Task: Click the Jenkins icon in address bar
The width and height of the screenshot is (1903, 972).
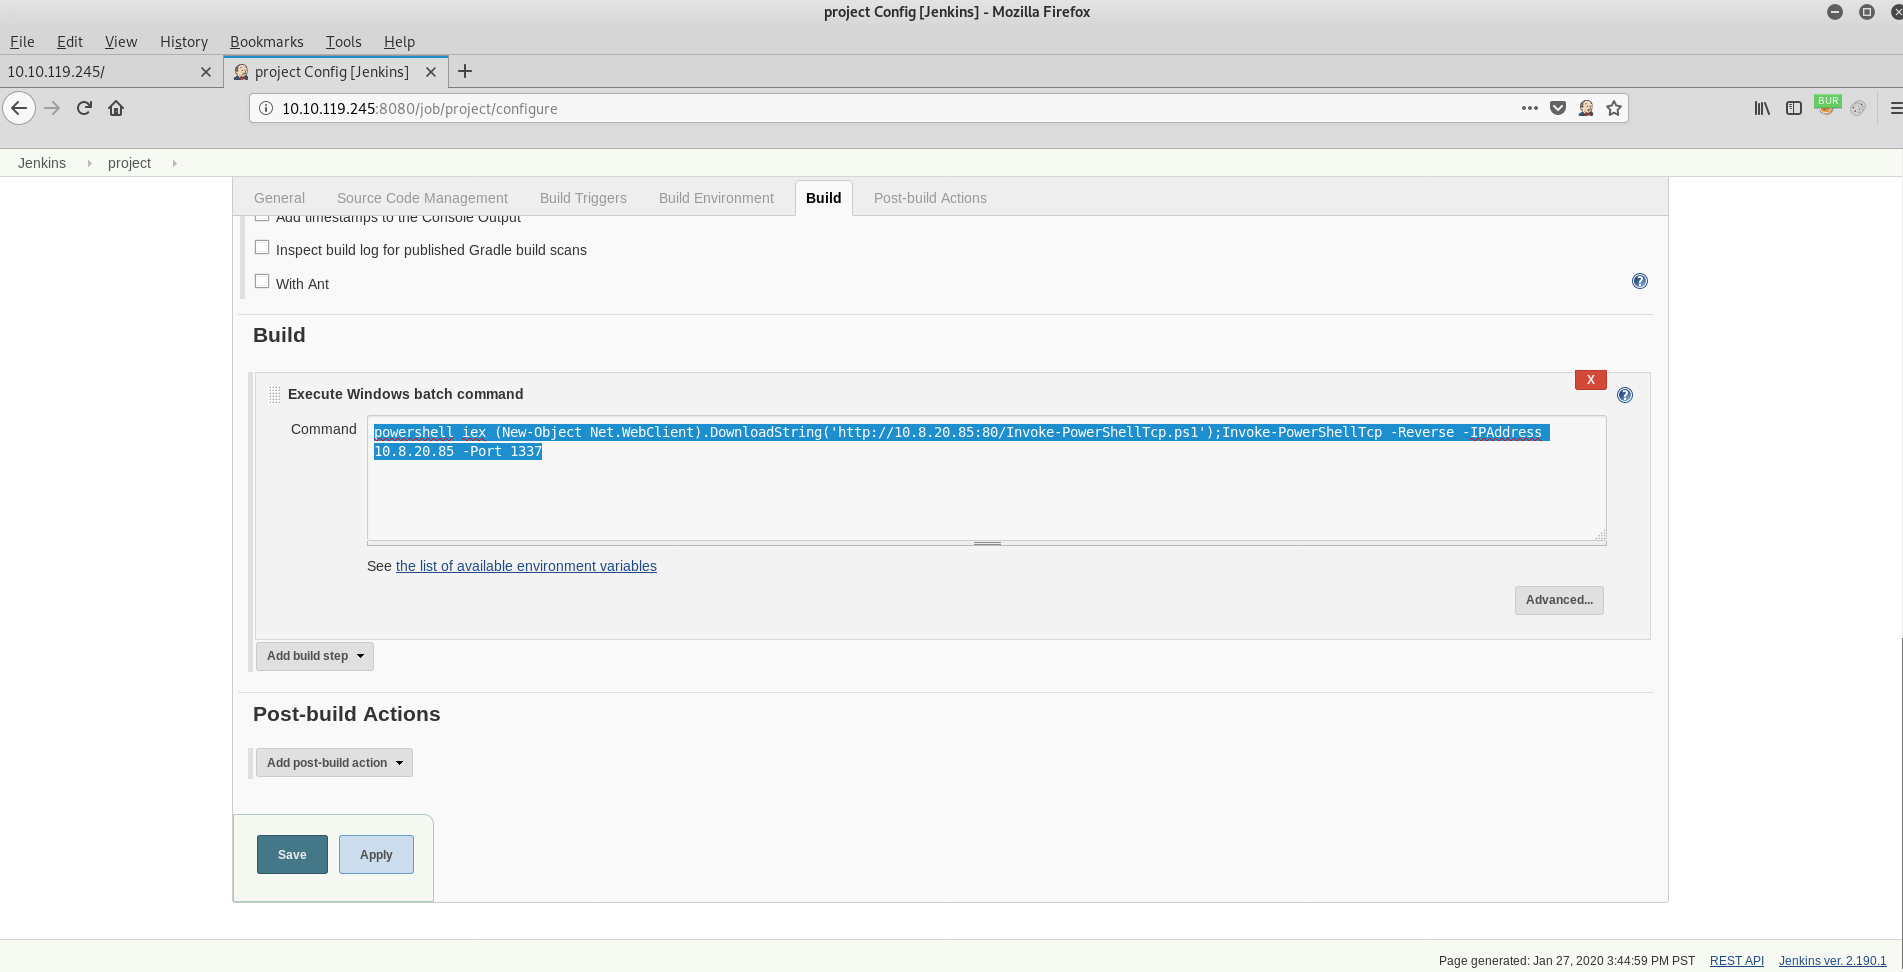Action: click(1586, 108)
